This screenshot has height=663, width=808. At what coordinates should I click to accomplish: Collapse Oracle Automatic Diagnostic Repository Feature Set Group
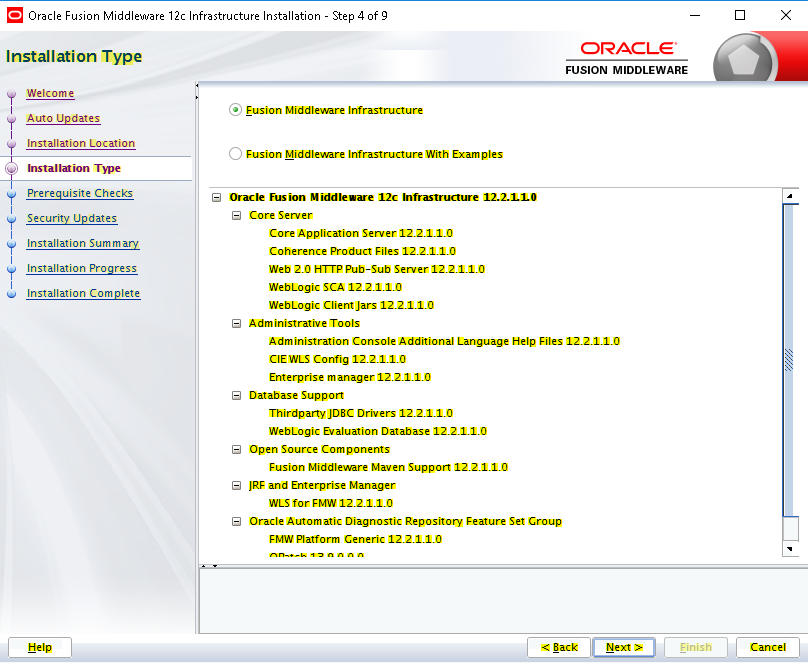(x=237, y=521)
